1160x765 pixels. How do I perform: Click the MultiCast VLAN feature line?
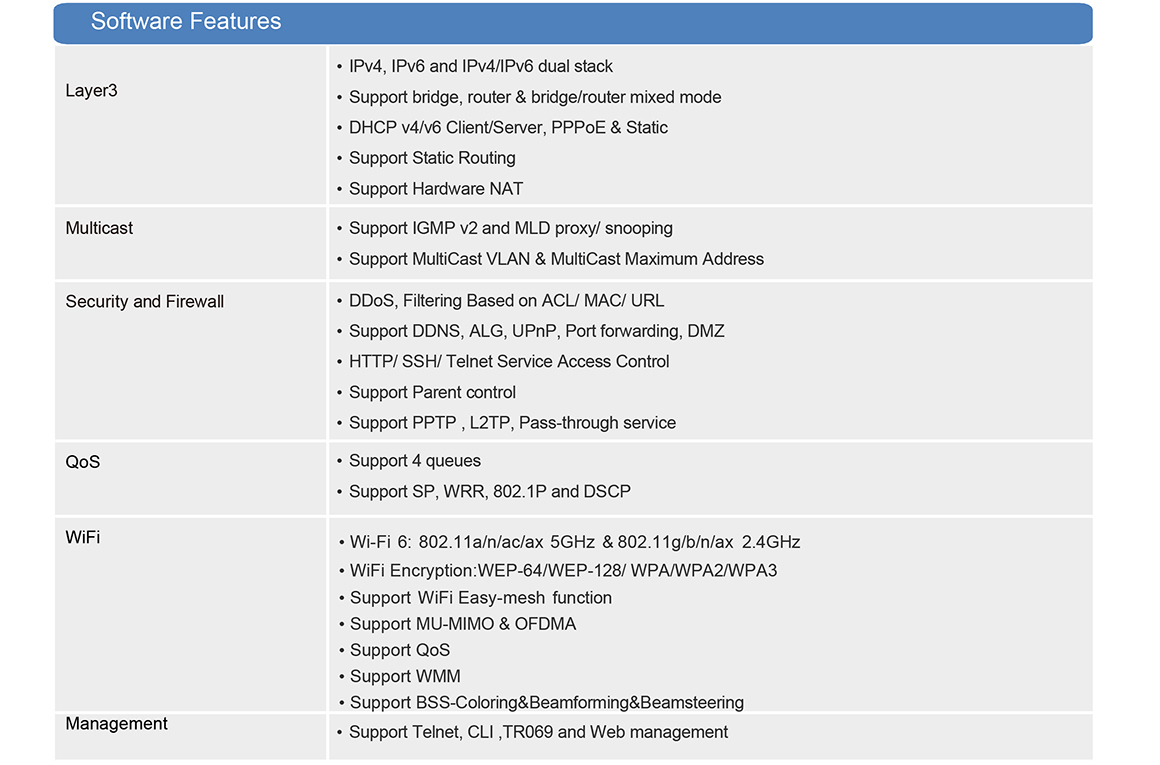[550, 259]
